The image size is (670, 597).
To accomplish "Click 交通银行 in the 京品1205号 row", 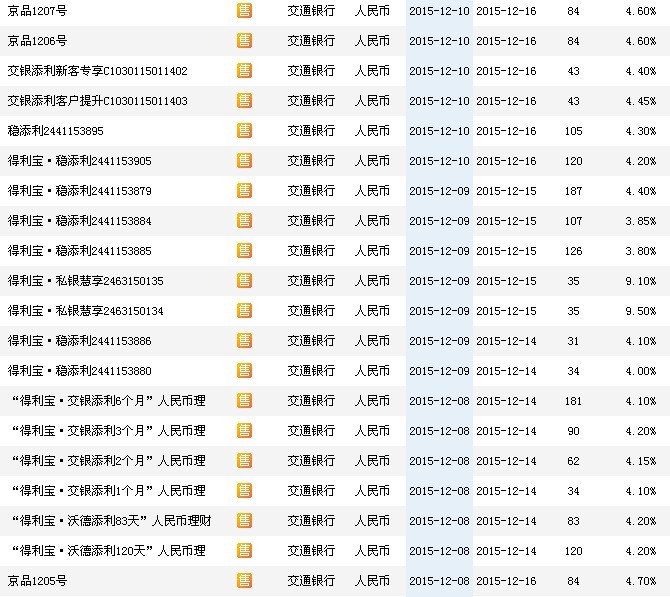I will click(311, 580).
